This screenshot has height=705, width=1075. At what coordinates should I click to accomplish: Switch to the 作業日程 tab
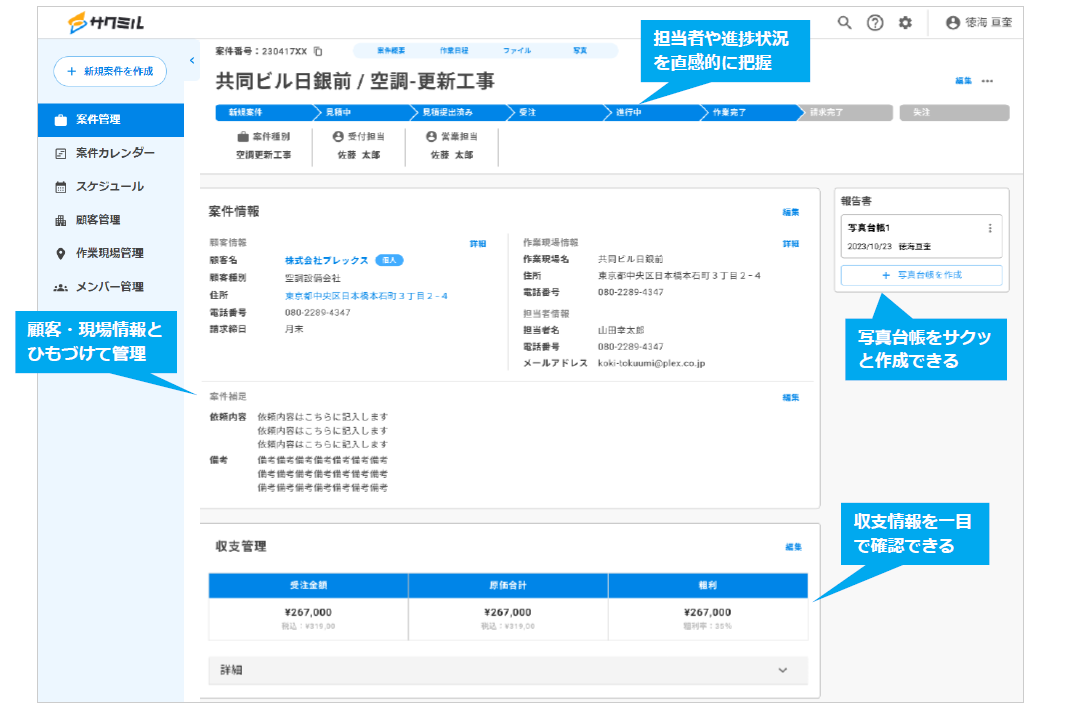click(454, 51)
